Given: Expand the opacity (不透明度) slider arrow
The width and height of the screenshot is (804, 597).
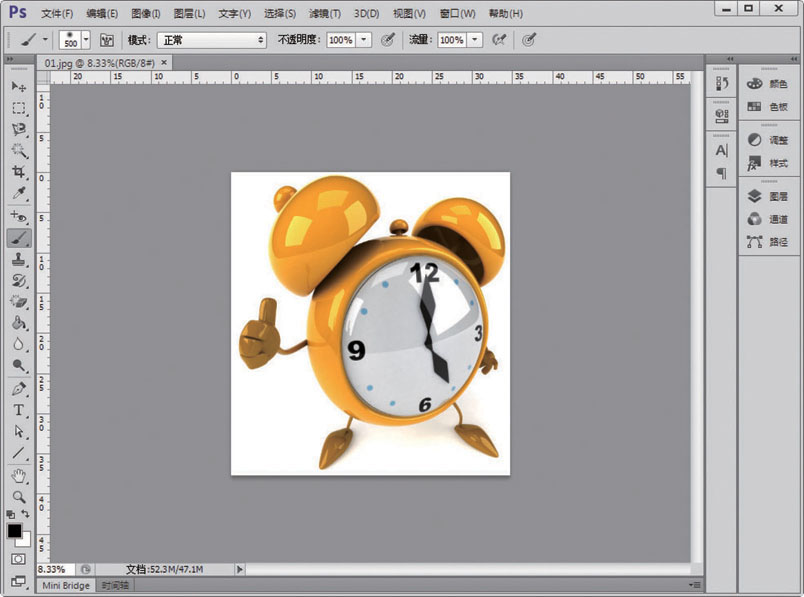Looking at the screenshot, I should (x=364, y=40).
